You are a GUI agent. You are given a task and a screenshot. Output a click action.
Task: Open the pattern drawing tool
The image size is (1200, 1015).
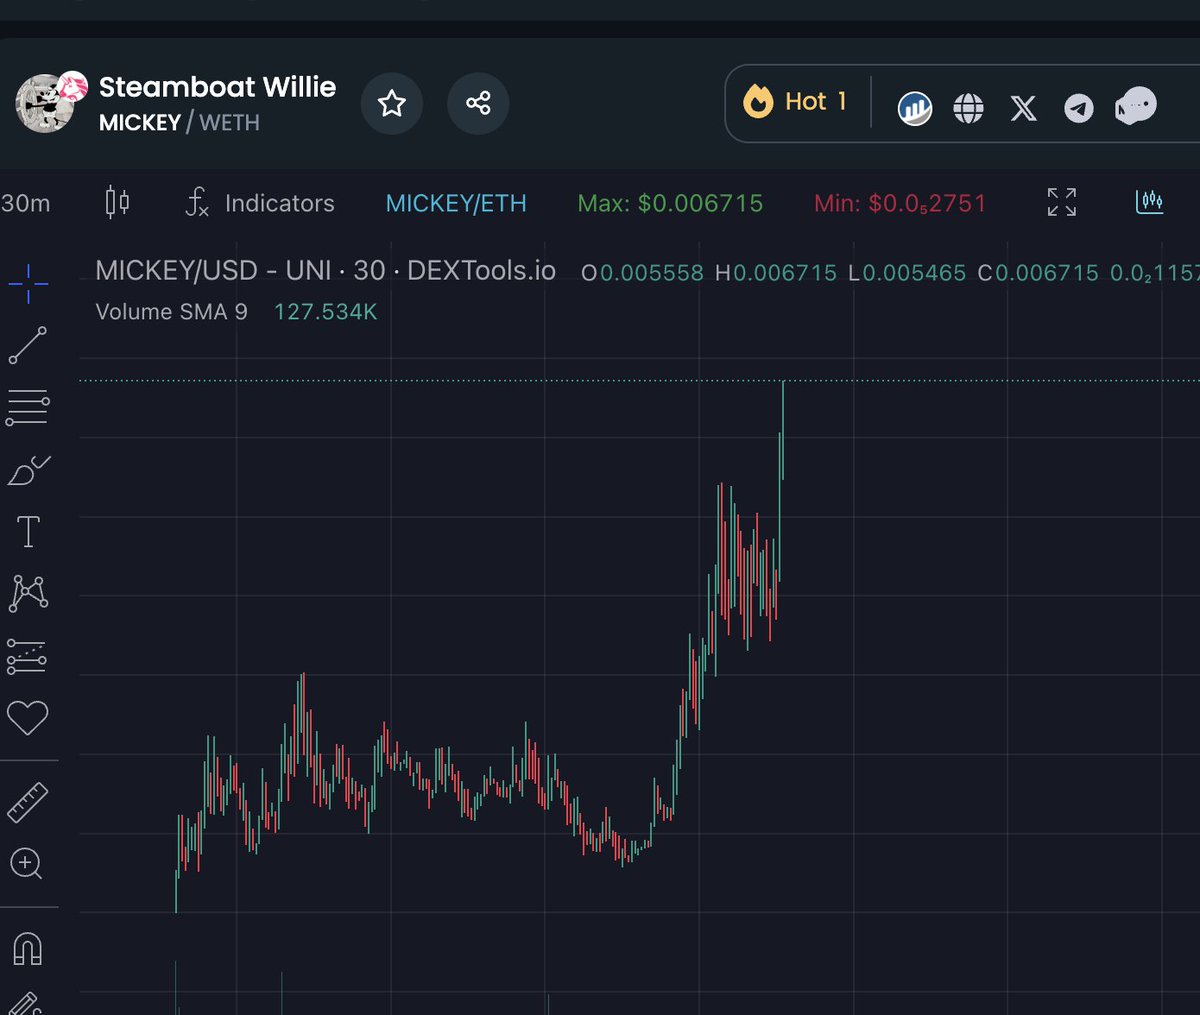[x=28, y=593]
